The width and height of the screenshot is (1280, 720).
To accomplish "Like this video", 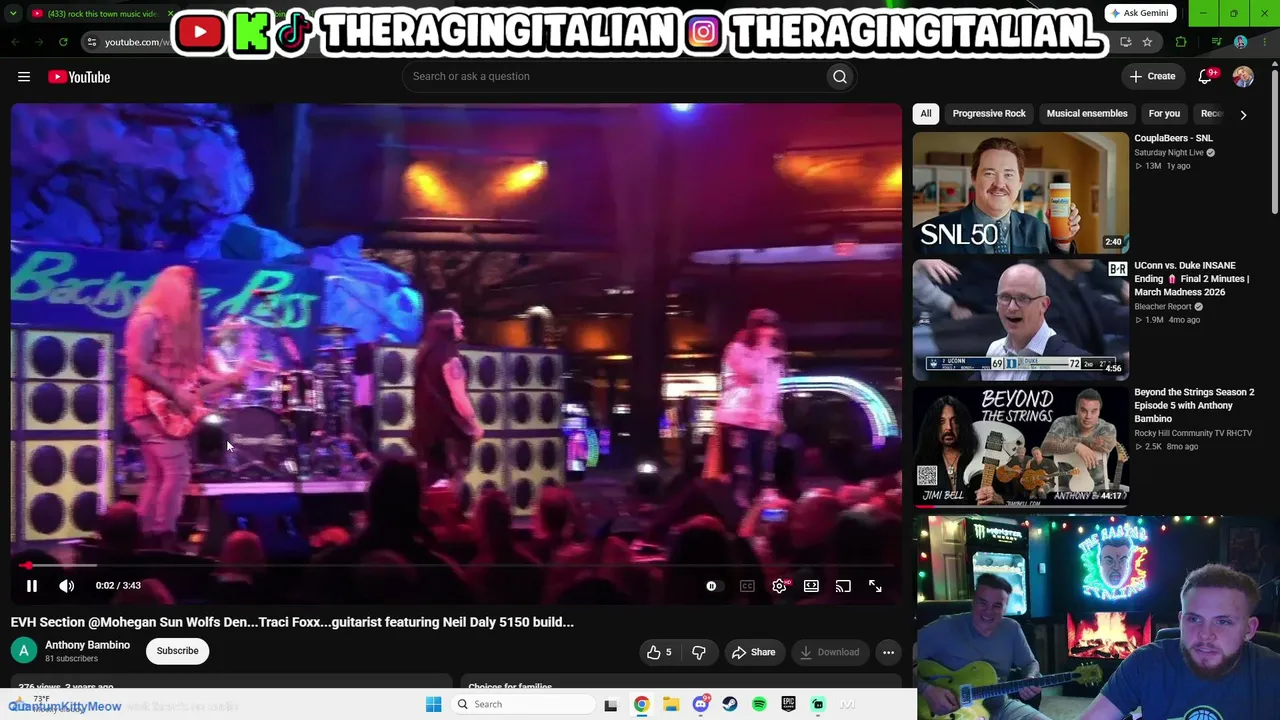I will click(659, 652).
